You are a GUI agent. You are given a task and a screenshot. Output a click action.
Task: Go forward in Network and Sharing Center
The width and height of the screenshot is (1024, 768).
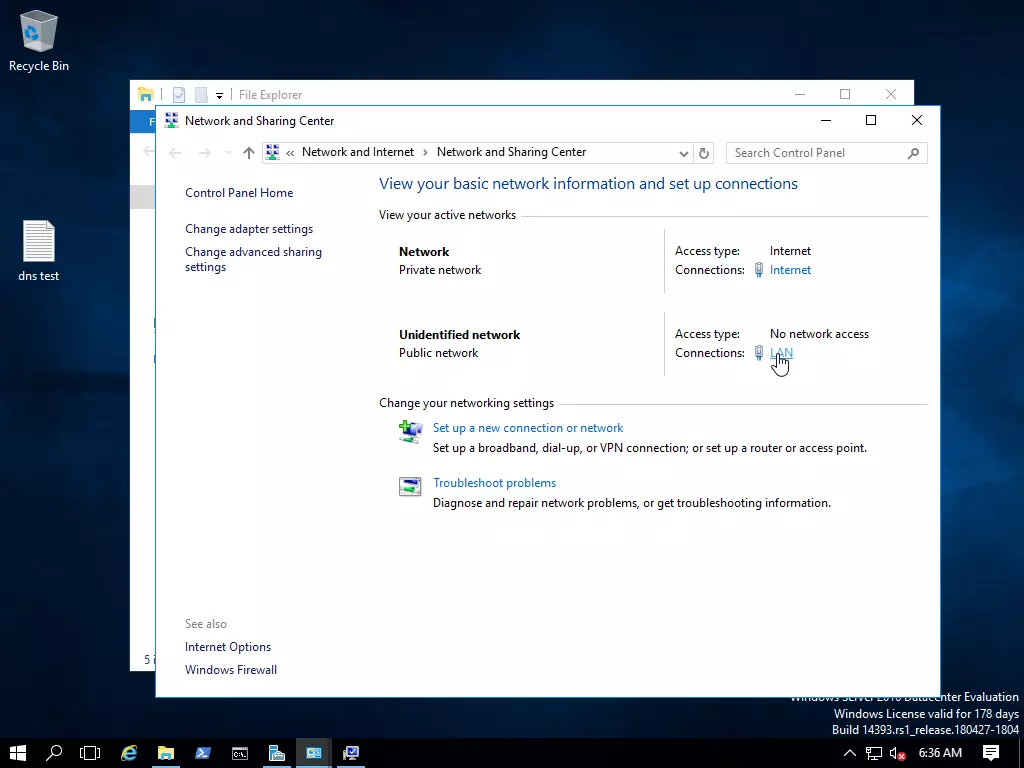tap(204, 153)
